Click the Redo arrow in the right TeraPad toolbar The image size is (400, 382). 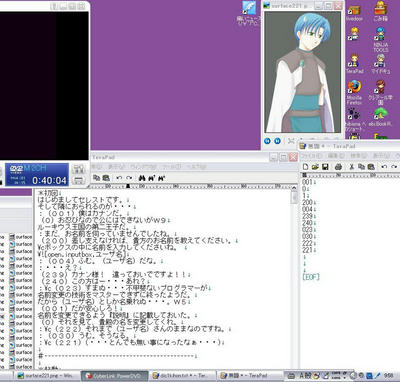click(x=394, y=166)
